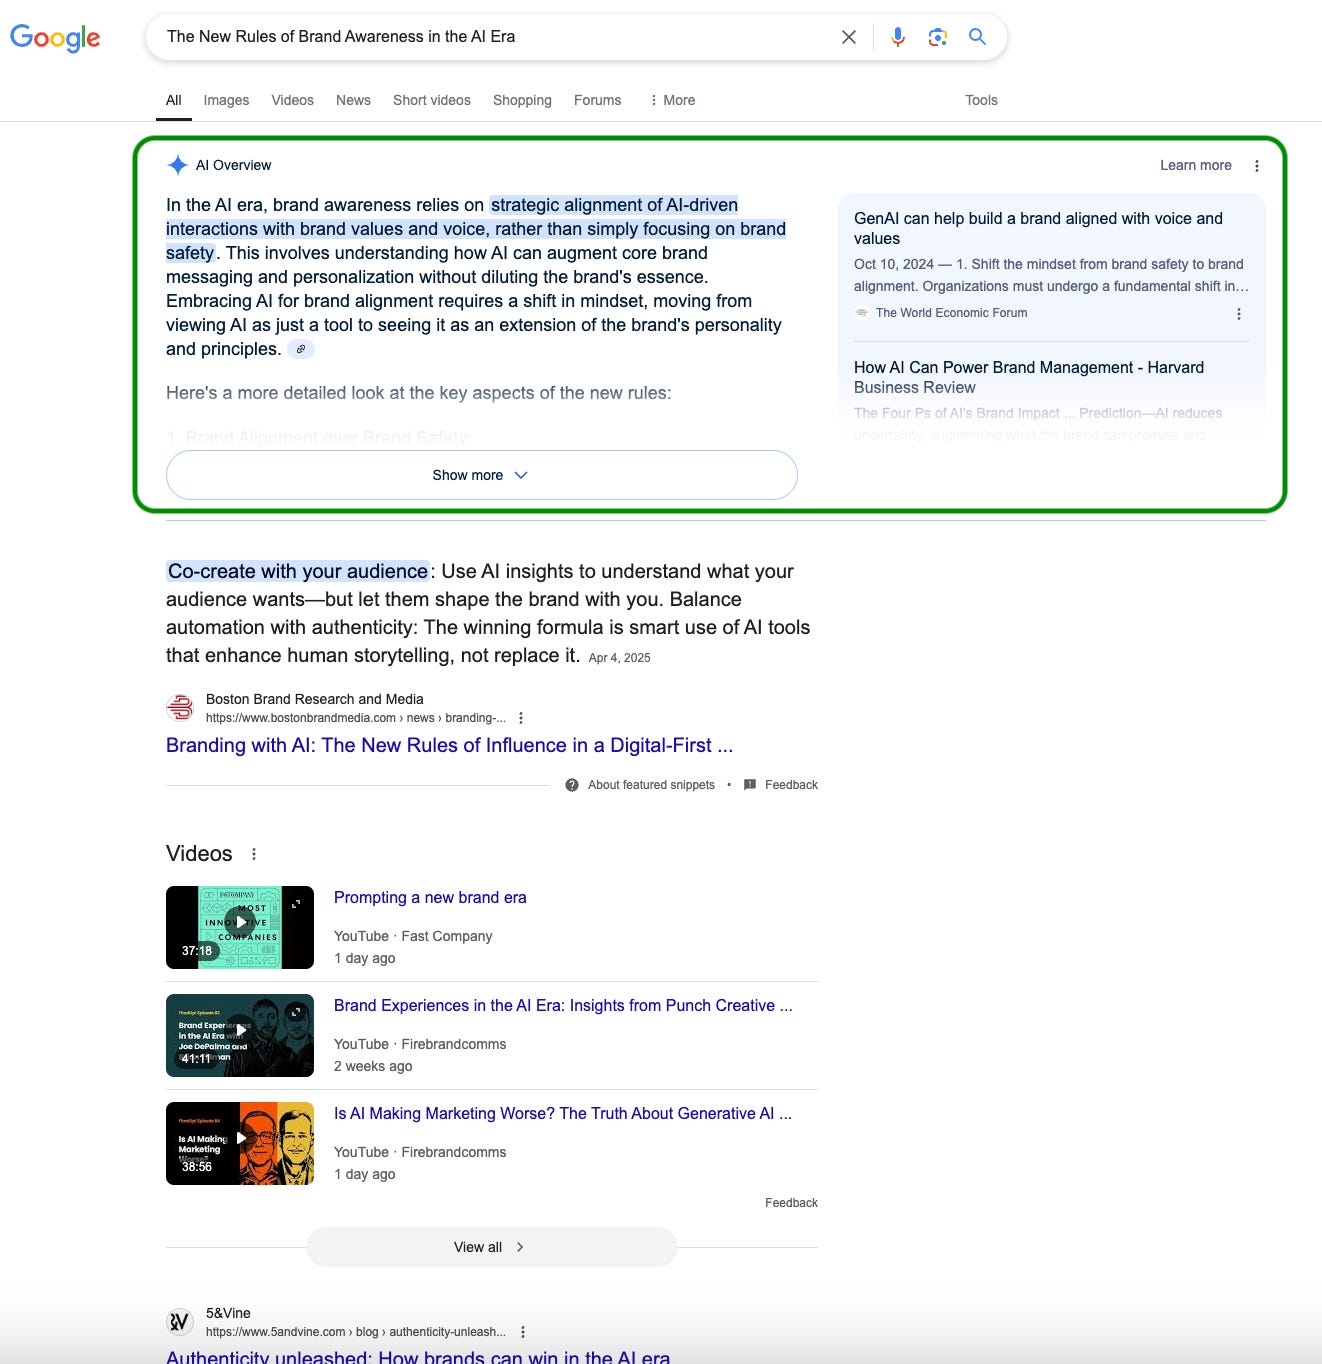The image size is (1322, 1364).
Task: Open Google Lens image search icon
Action: (x=937, y=37)
